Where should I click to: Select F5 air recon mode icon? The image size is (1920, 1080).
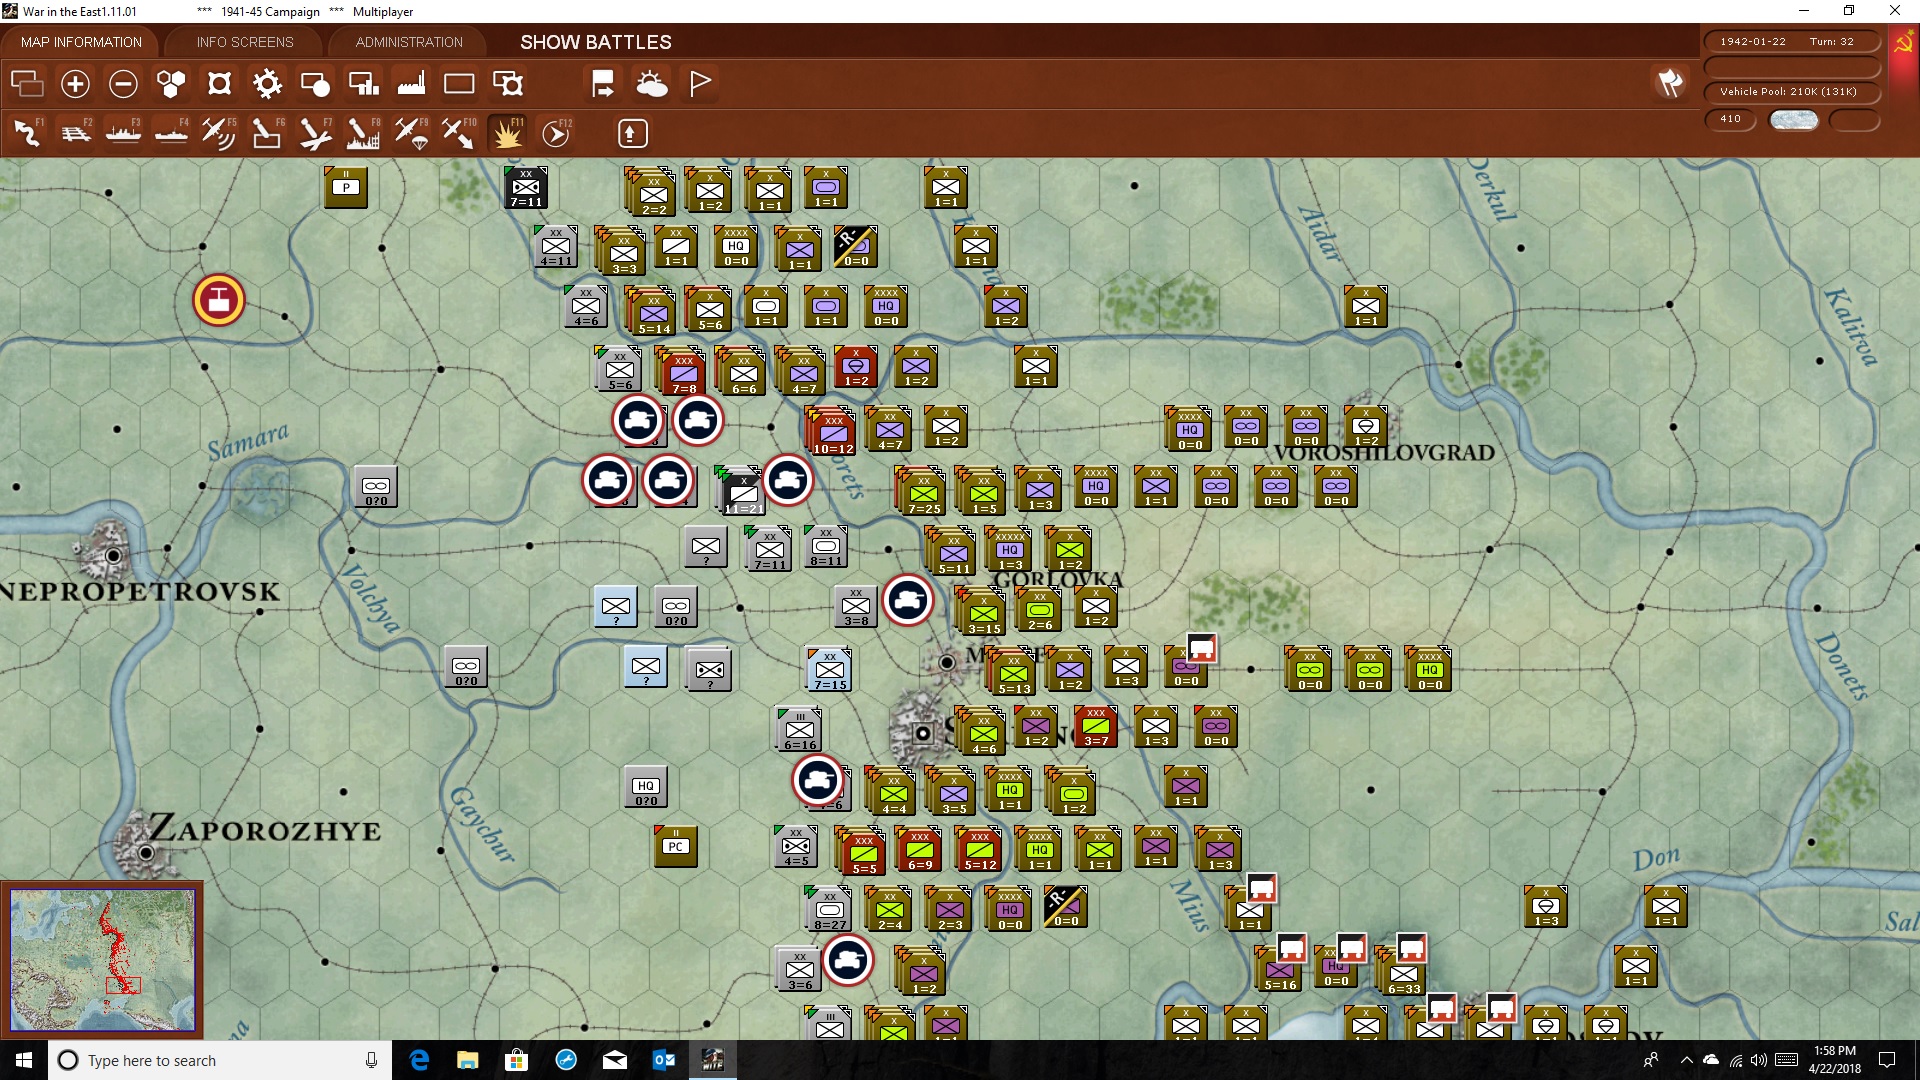tap(219, 132)
